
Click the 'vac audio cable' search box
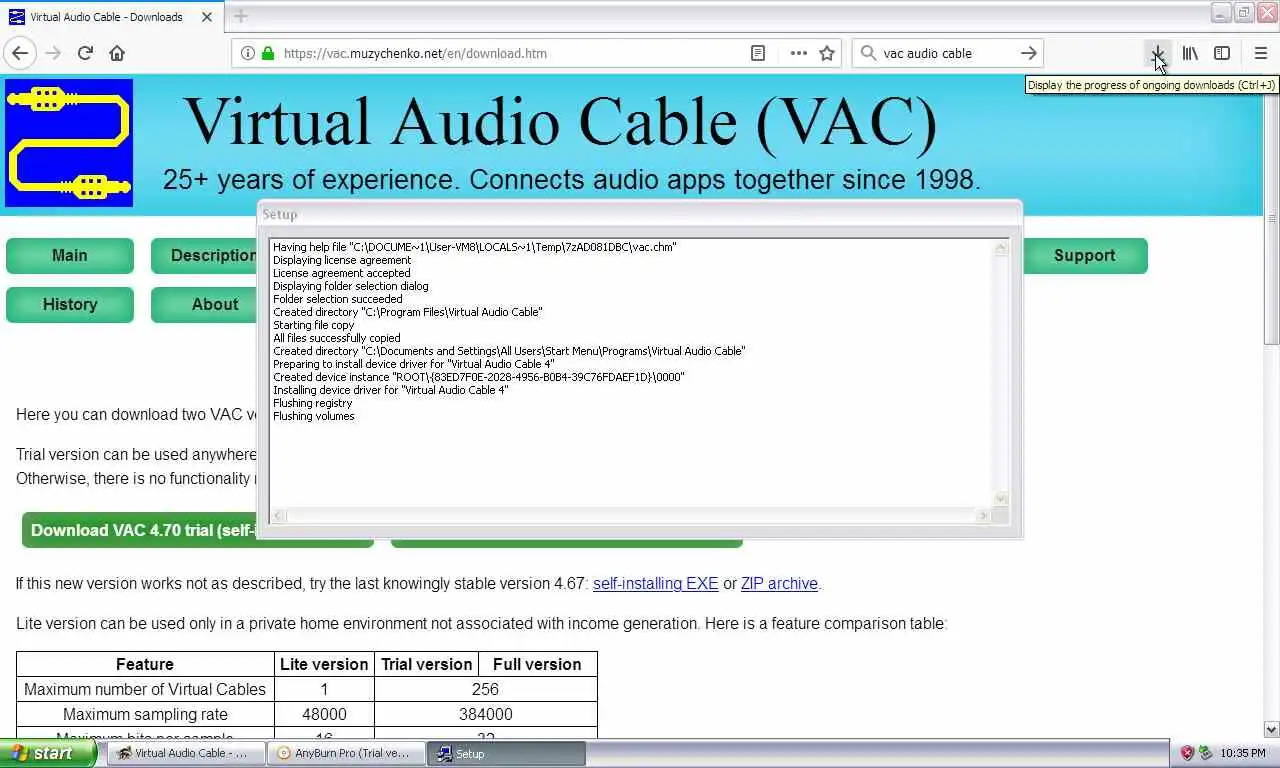946,53
